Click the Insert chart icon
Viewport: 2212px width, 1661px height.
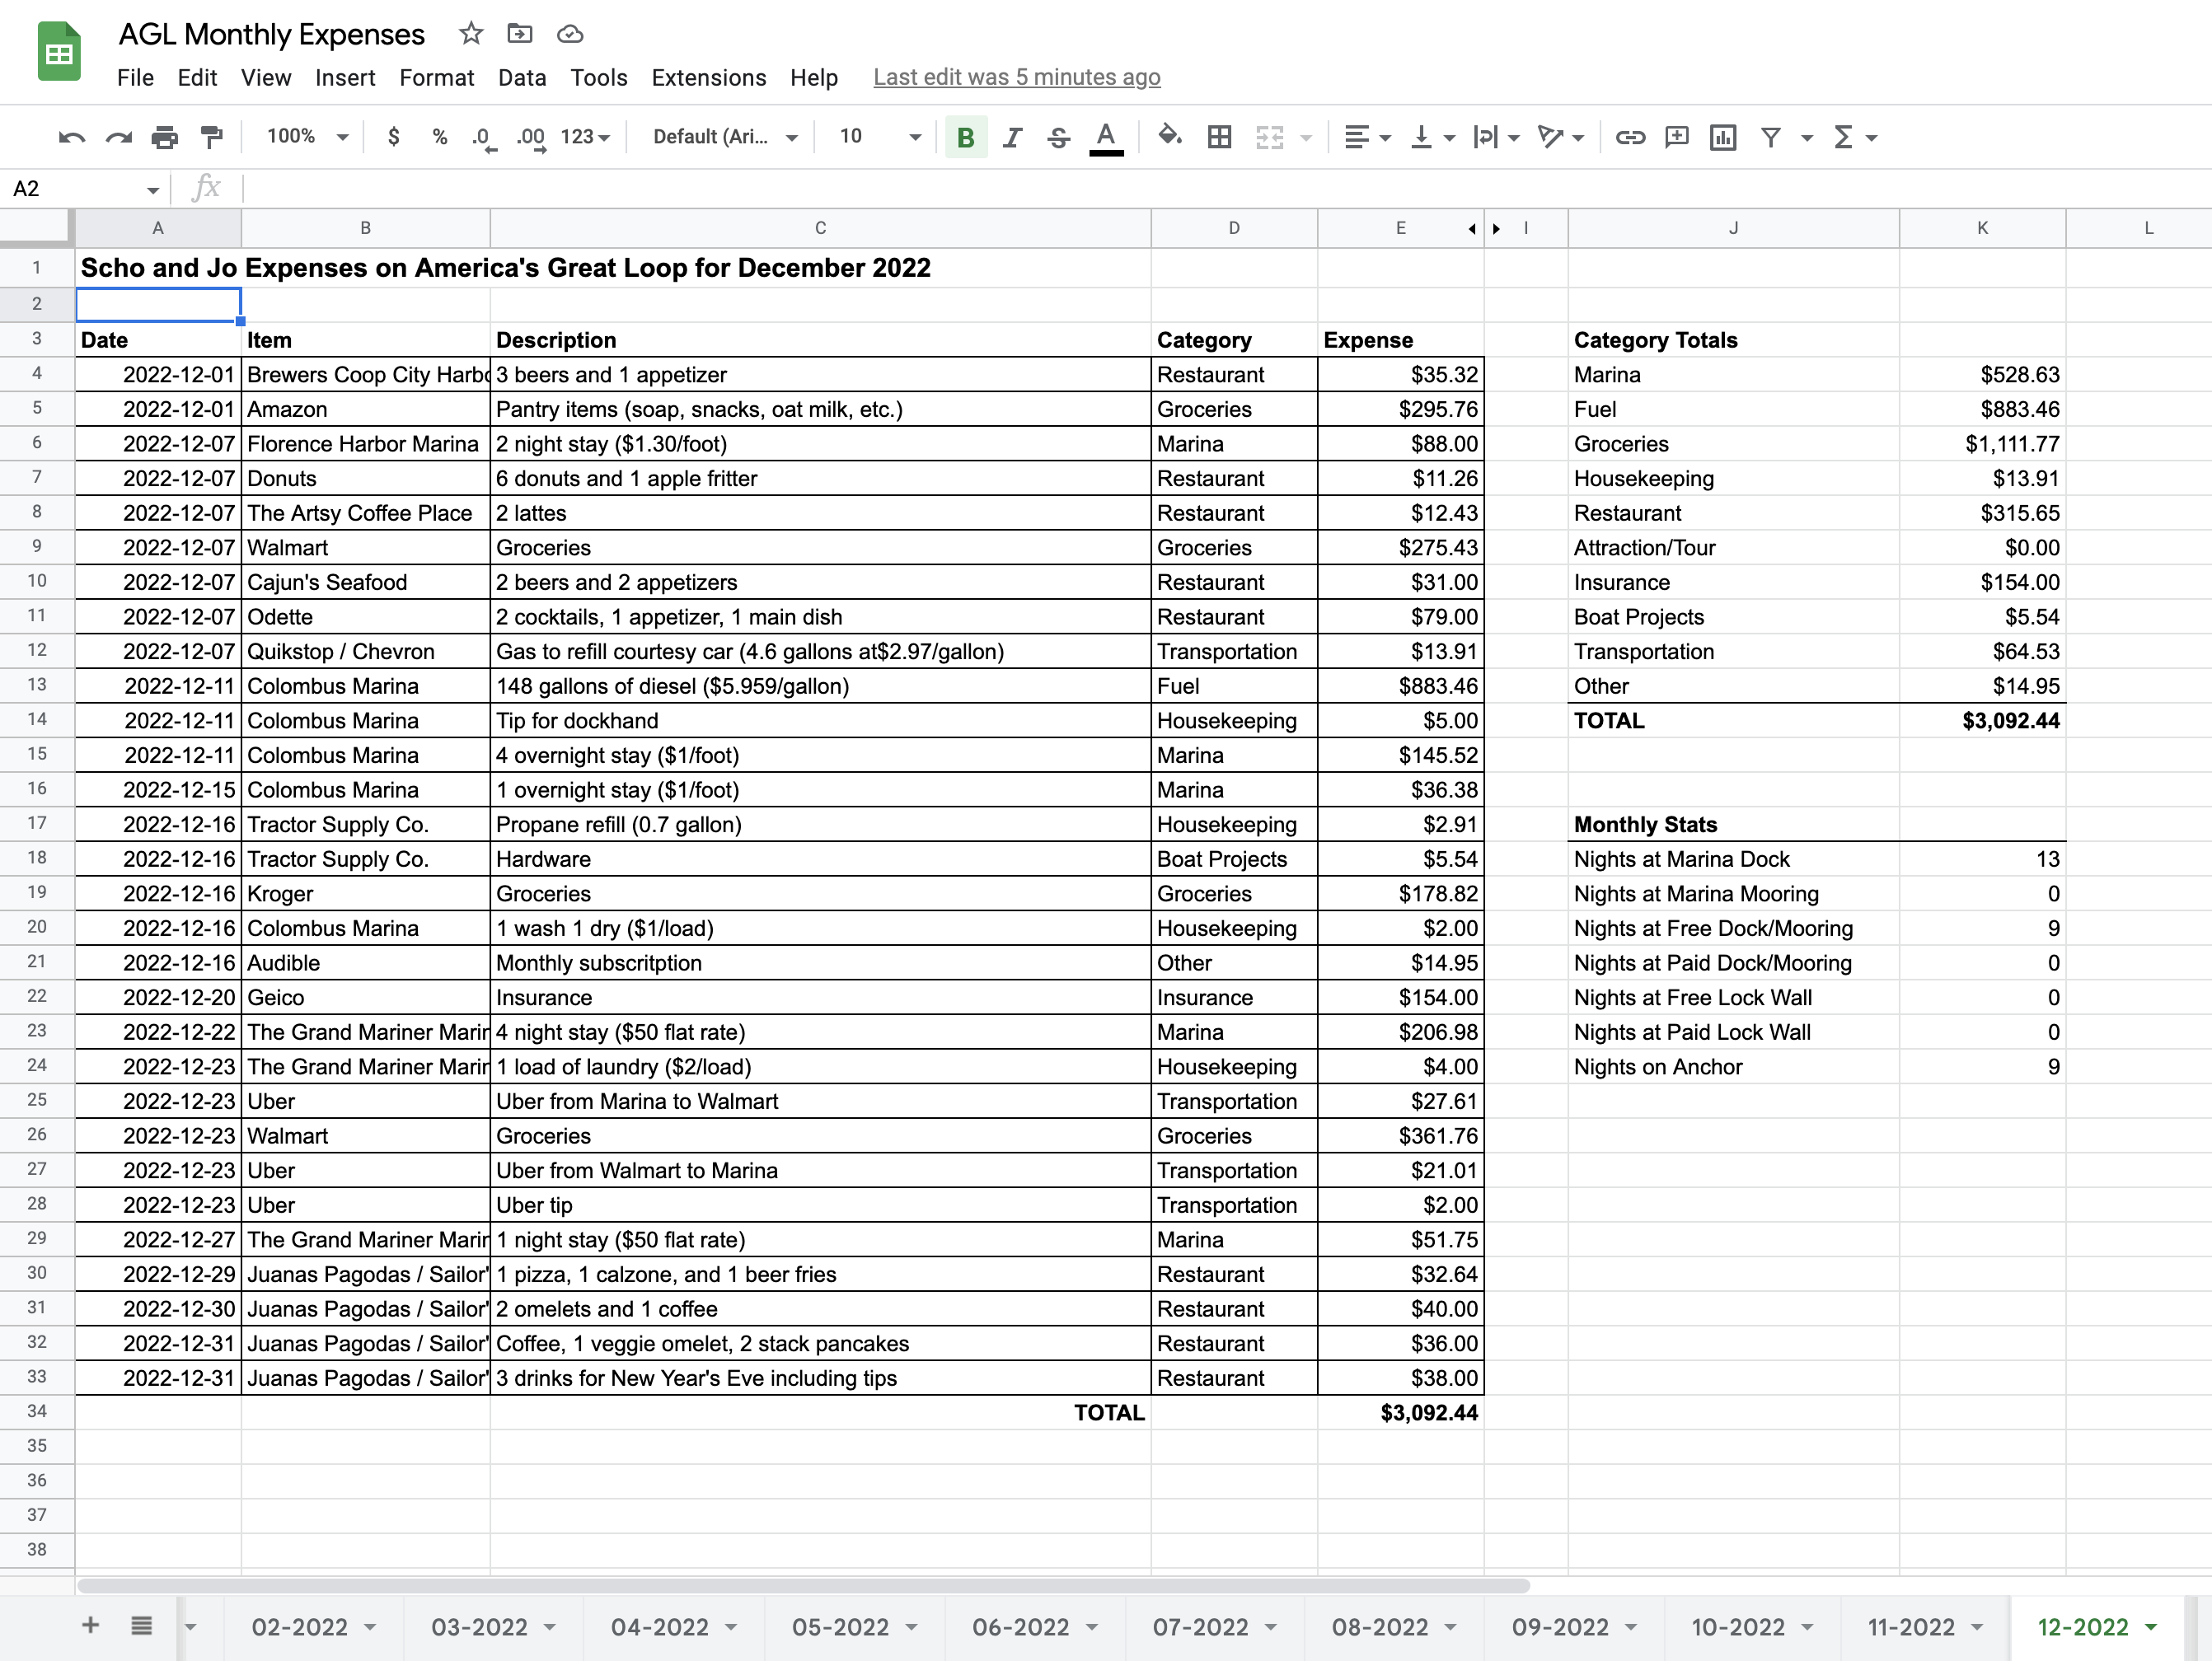pos(1722,137)
